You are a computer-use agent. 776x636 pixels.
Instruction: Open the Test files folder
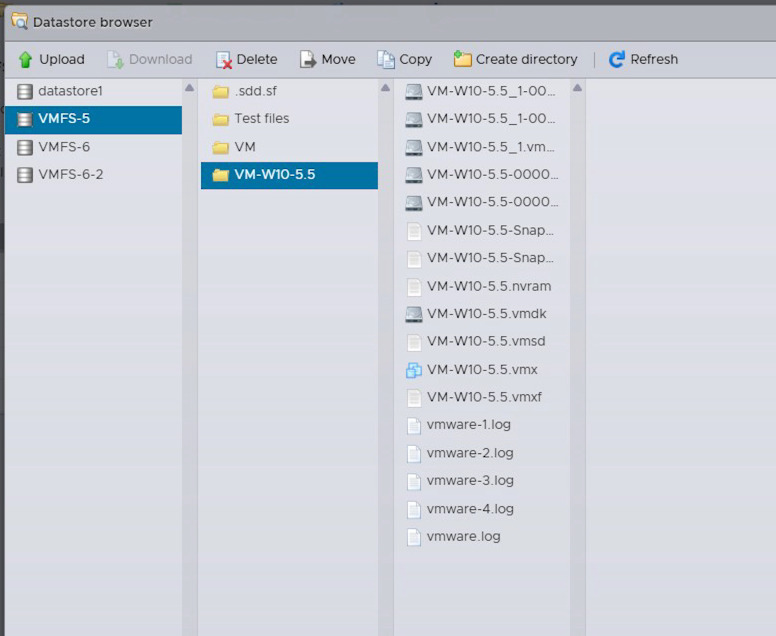(289, 119)
